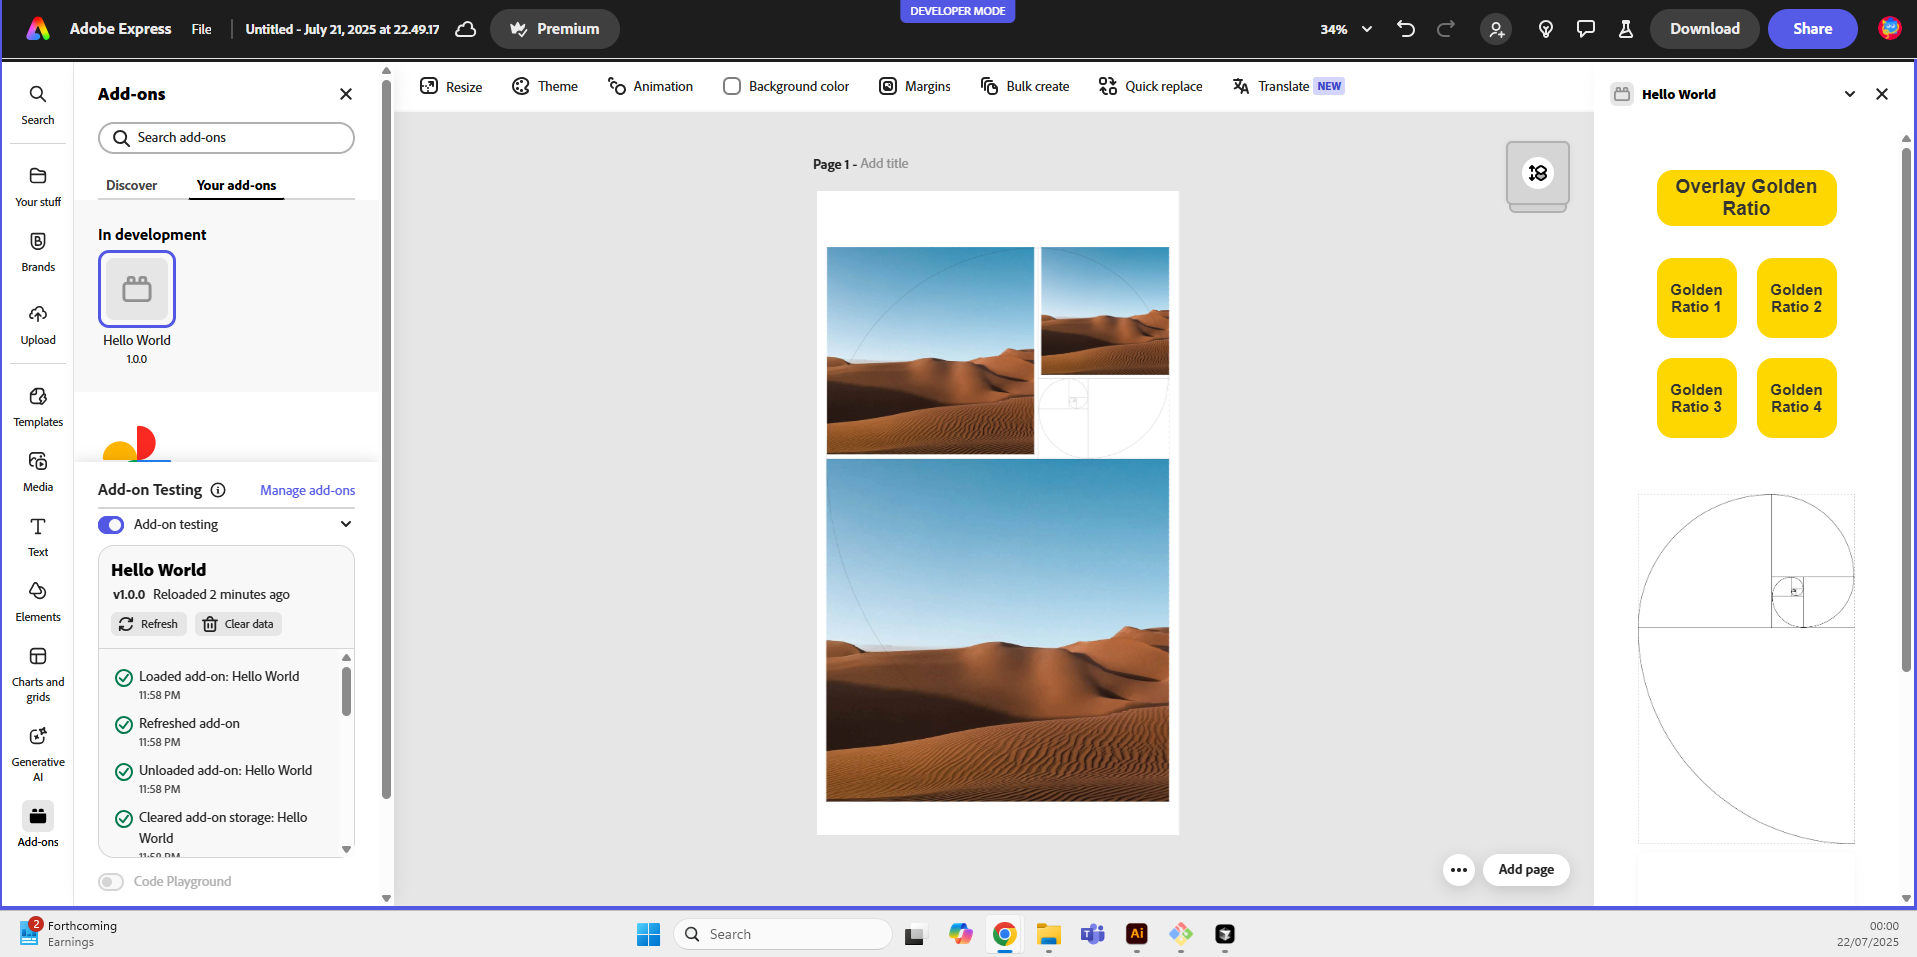Open the Elements panel

(38, 602)
